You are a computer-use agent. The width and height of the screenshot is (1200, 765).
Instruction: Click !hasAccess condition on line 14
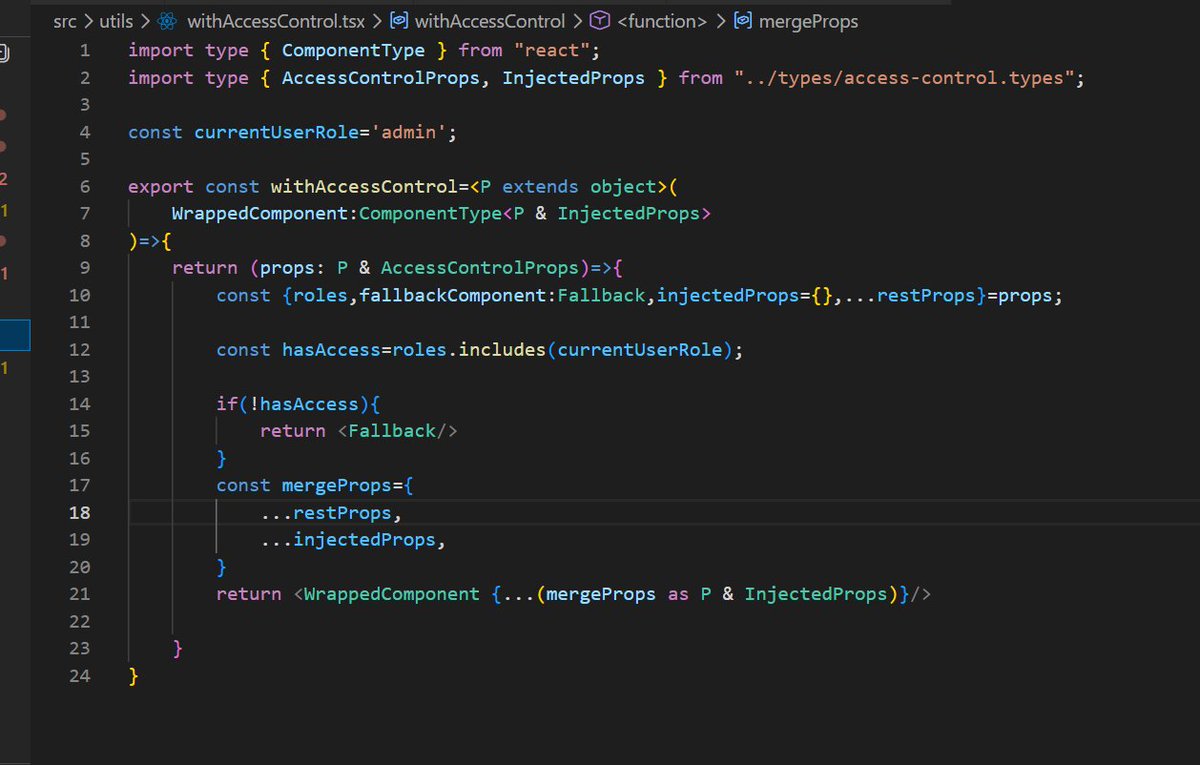(304, 404)
